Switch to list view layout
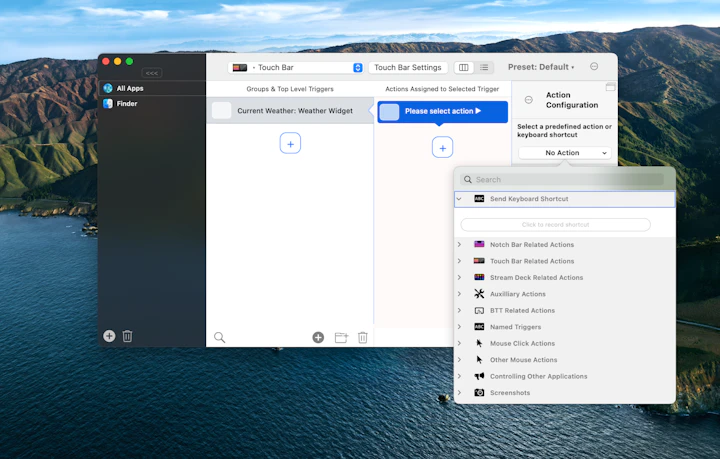The image size is (720, 459). tap(484, 67)
